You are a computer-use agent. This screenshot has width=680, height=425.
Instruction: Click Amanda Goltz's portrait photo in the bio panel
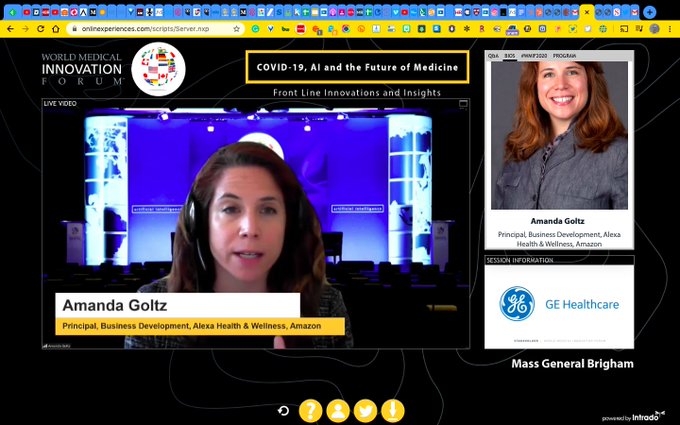(x=559, y=135)
